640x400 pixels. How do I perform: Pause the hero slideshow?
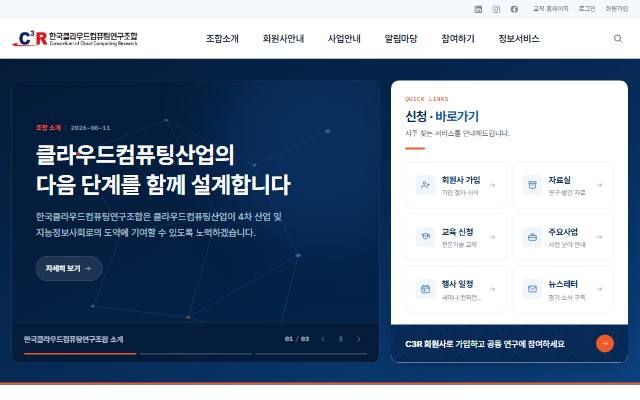341,339
